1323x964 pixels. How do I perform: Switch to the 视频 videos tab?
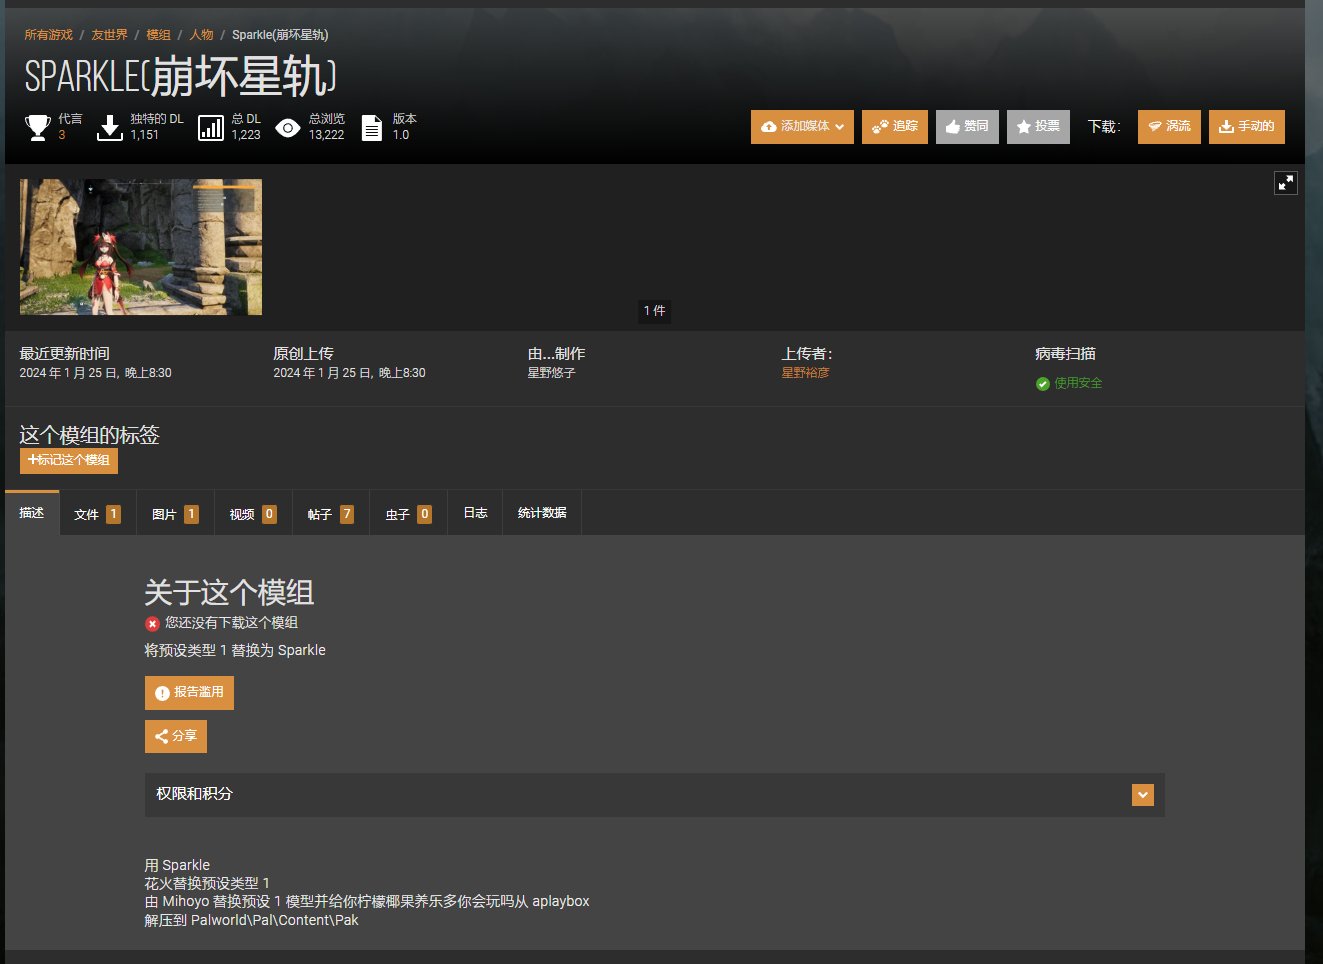(253, 514)
